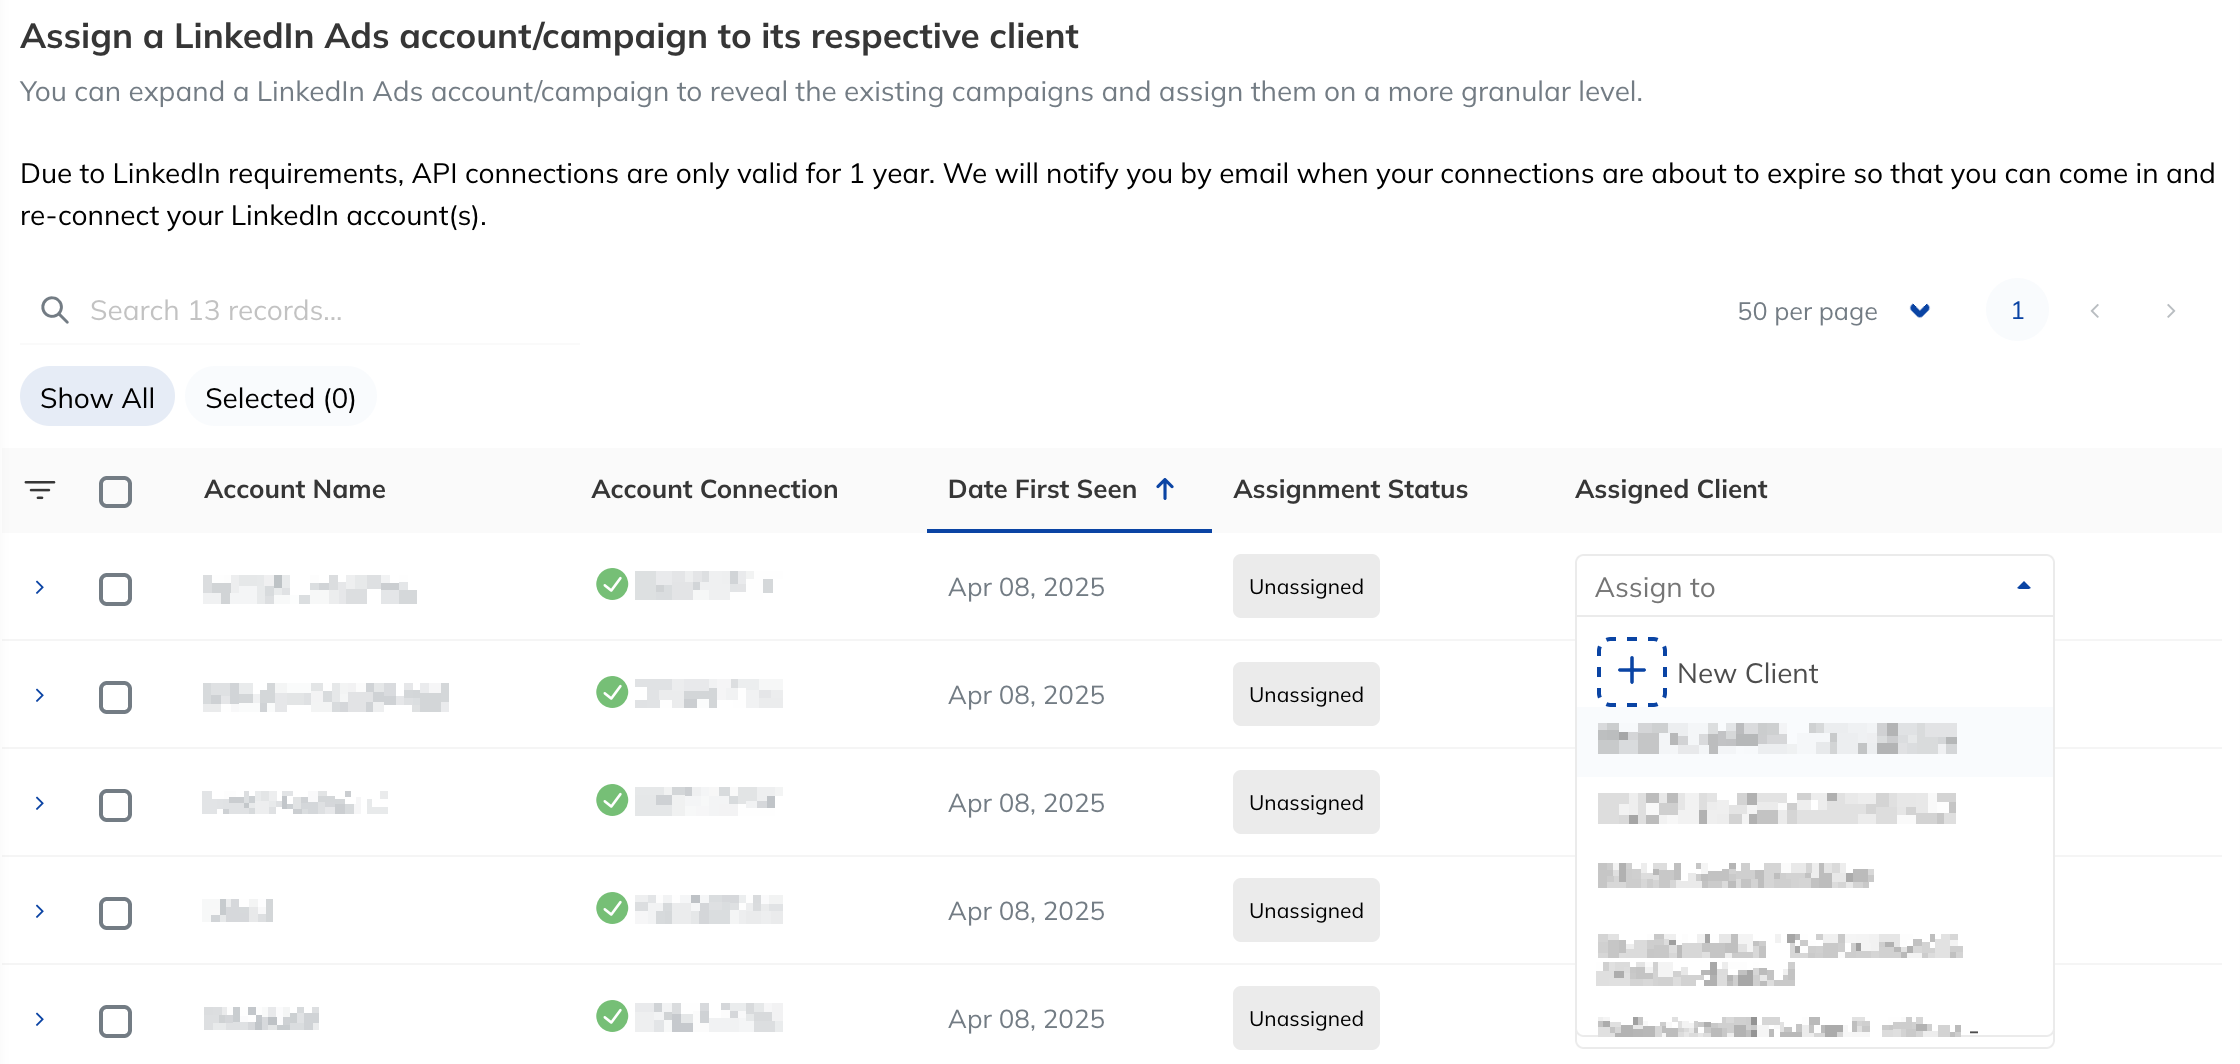Click page number 1
Image resolution: width=2240 pixels, height=1064 pixels.
tap(2017, 311)
